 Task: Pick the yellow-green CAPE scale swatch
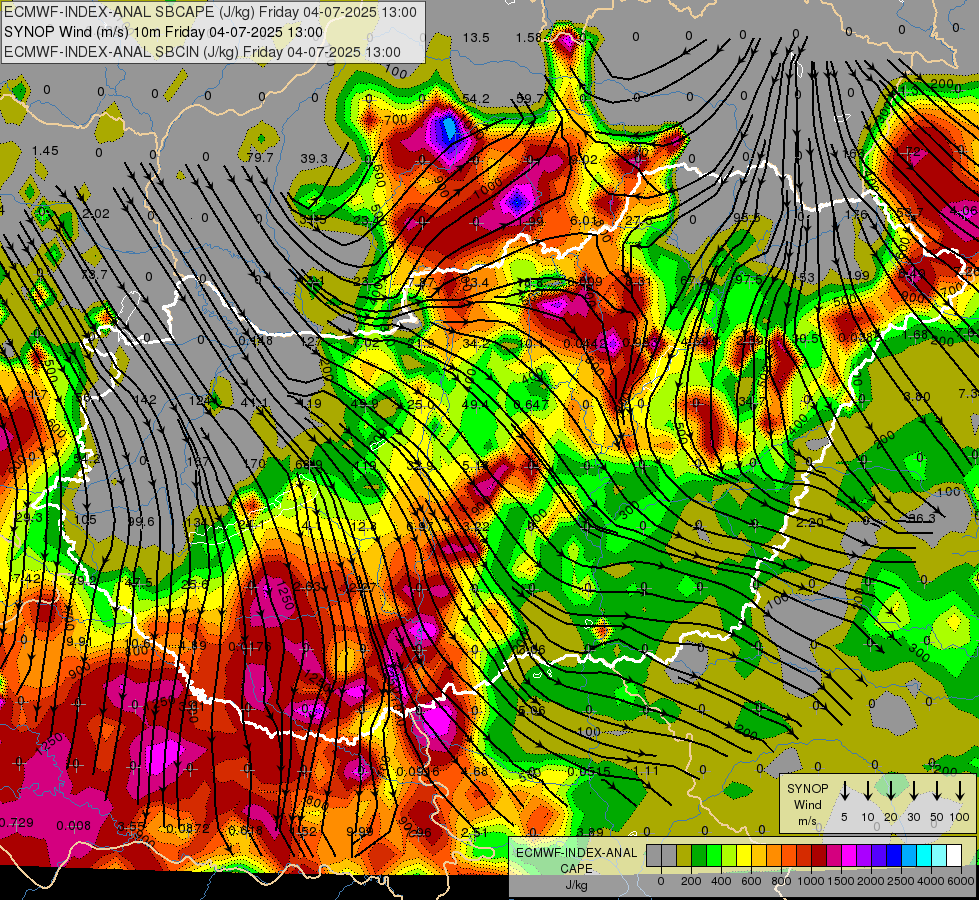coord(729,856)
